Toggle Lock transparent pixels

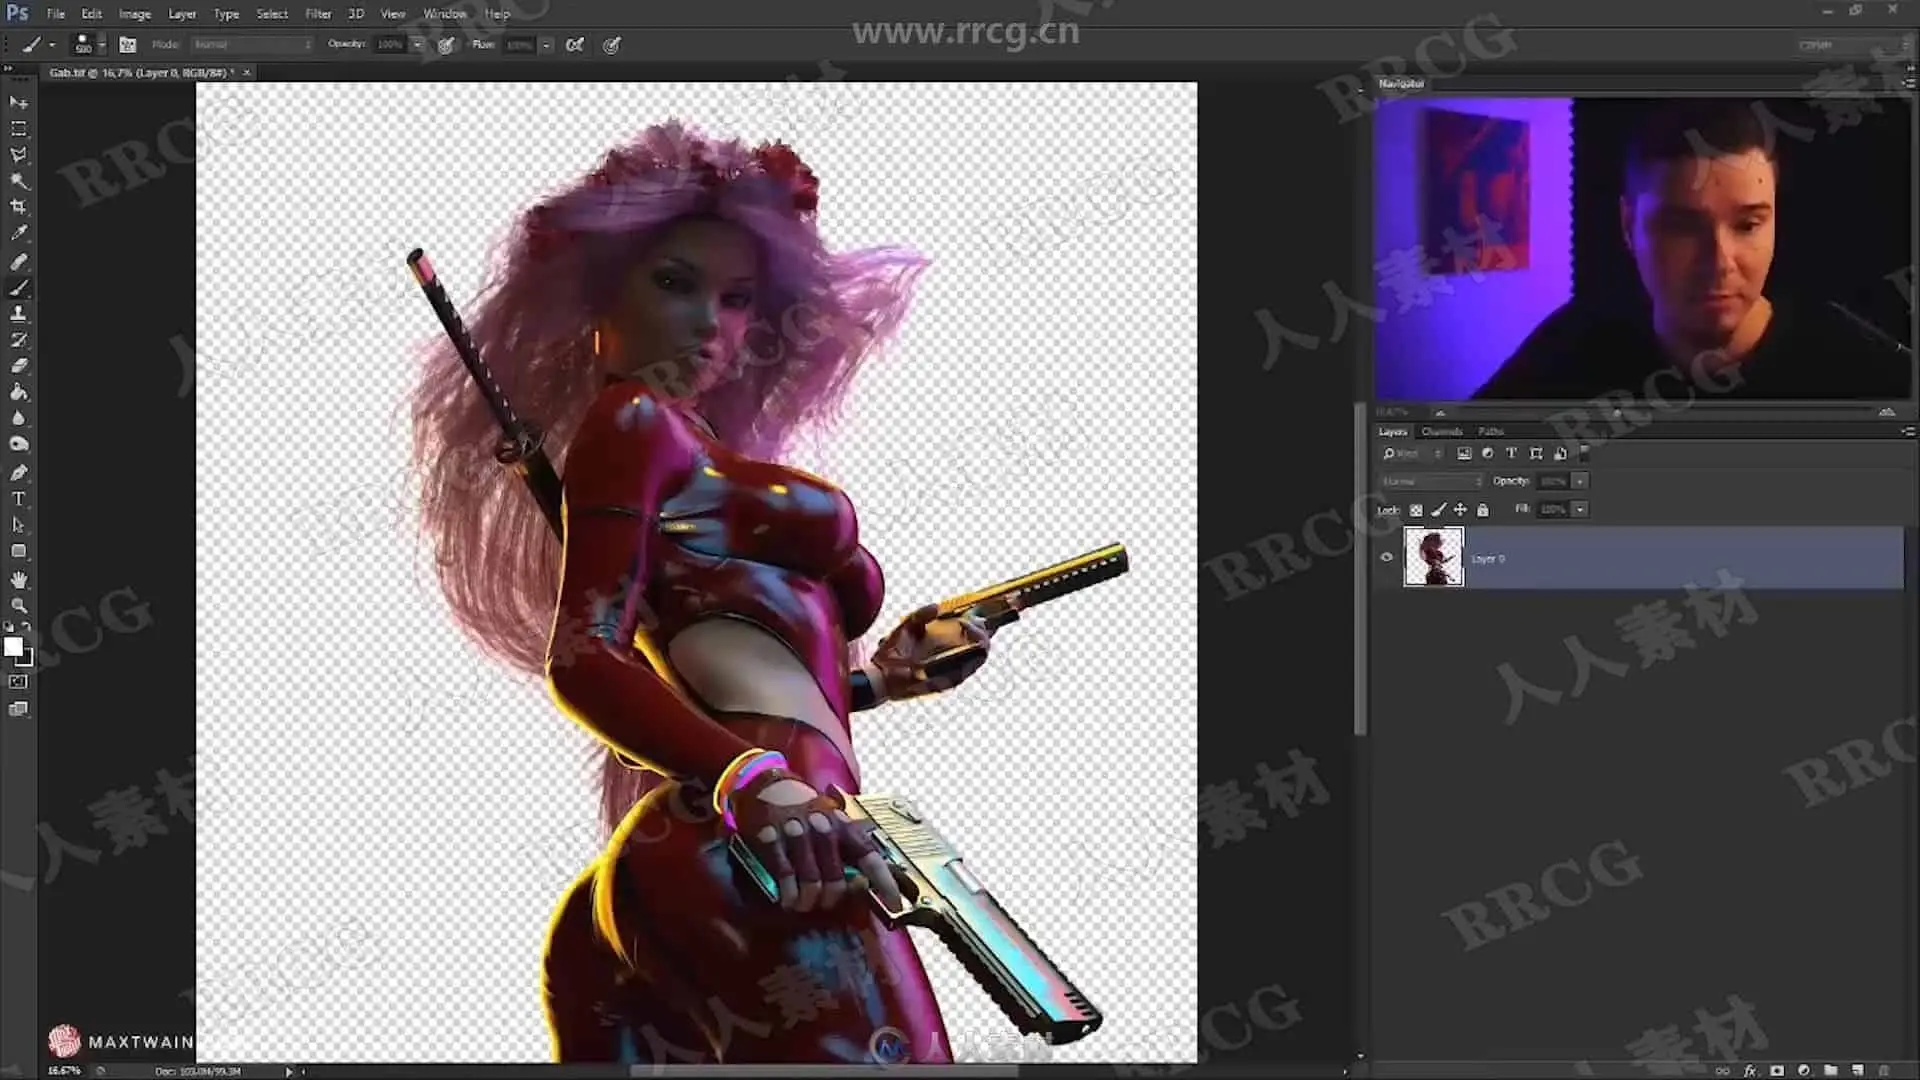1416,510
